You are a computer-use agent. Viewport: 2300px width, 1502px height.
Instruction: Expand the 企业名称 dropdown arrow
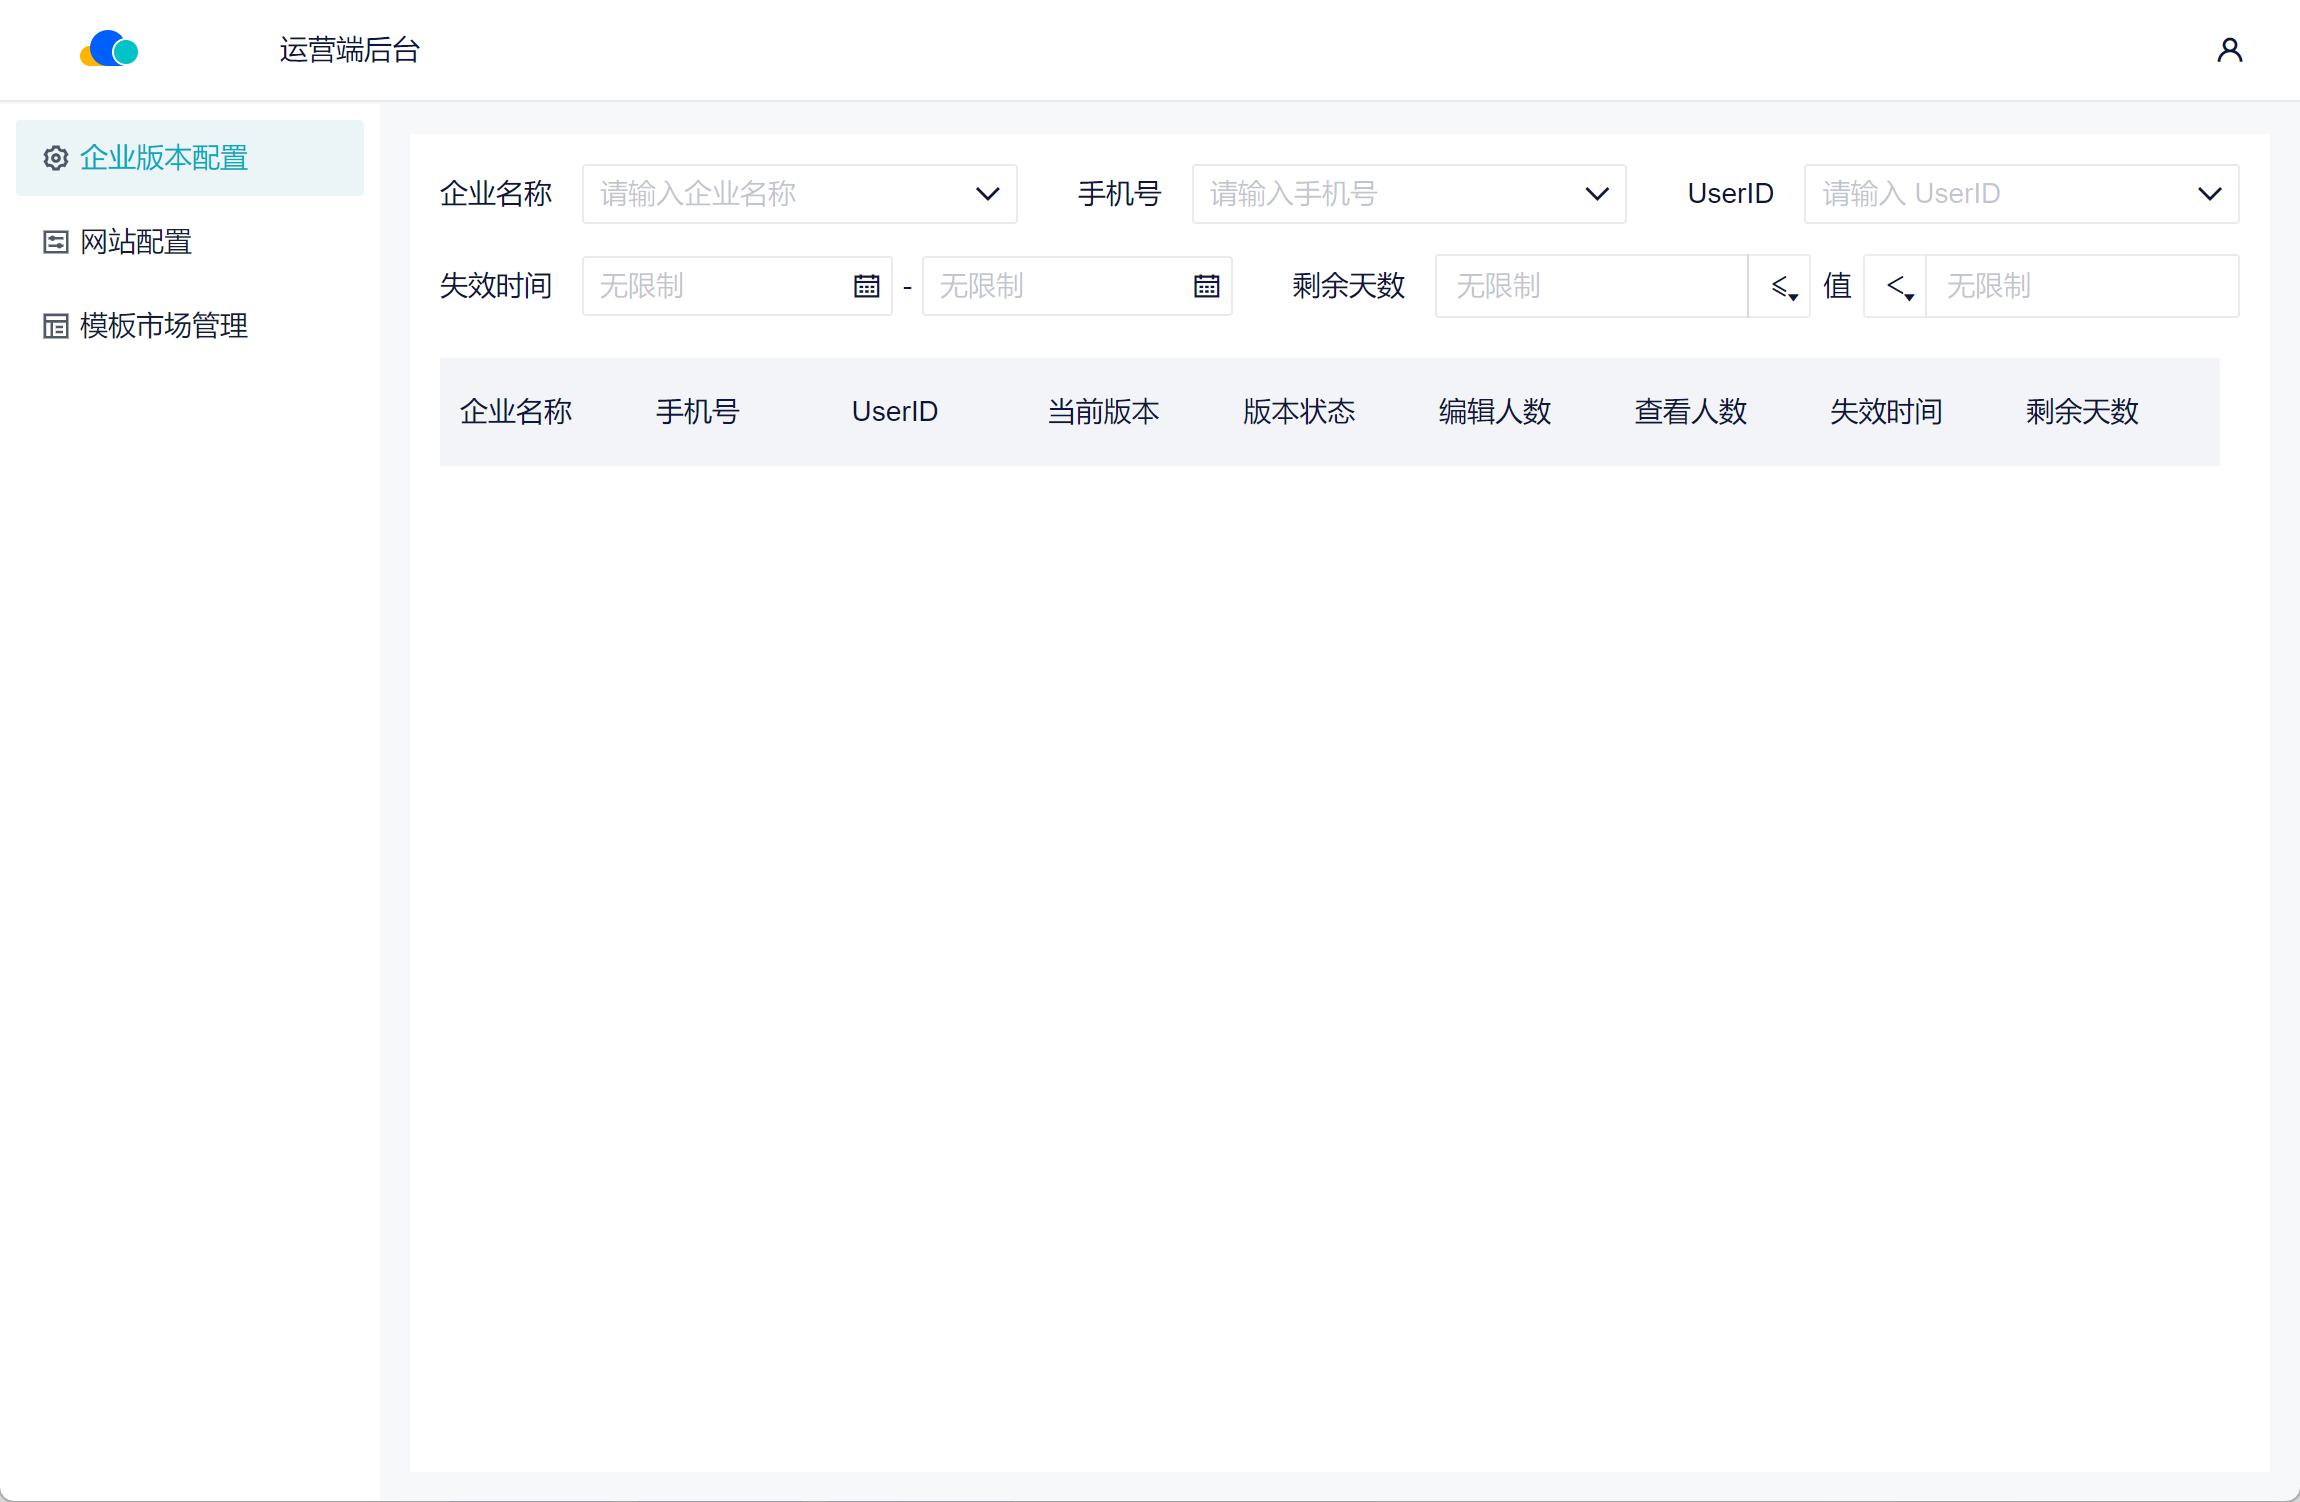(987, 194)
